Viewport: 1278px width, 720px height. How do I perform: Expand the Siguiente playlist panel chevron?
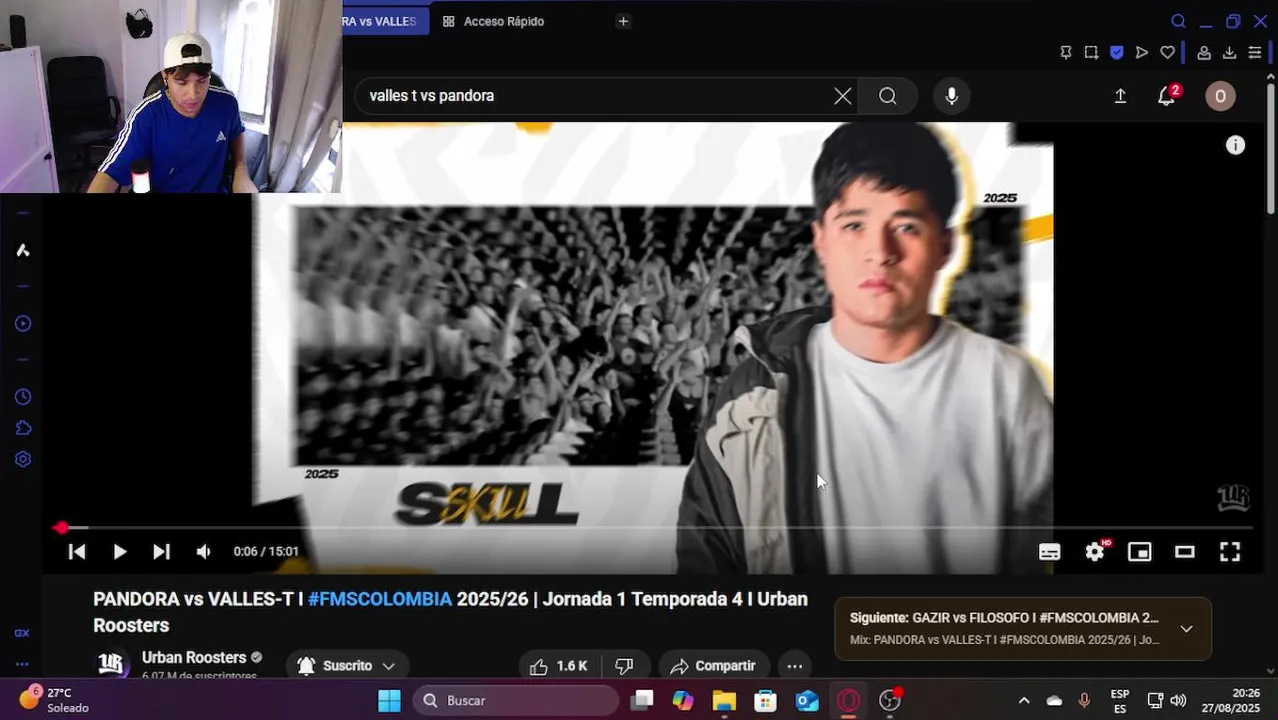[x=1186, y=629]
